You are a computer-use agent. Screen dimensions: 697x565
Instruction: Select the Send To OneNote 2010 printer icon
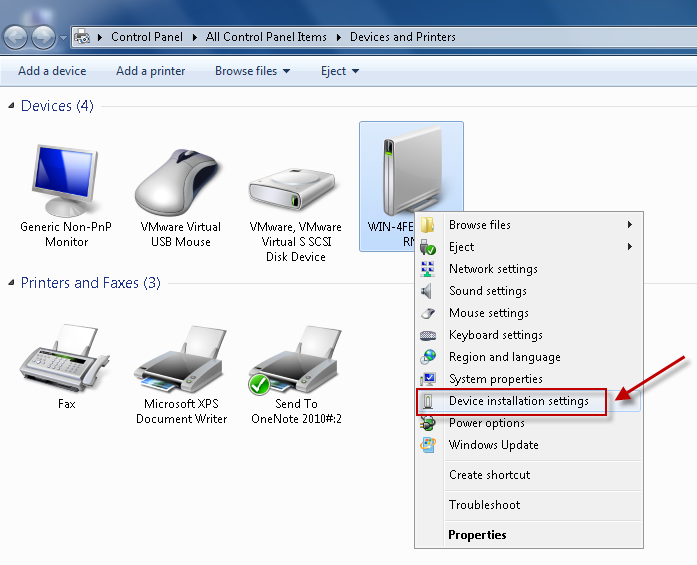click(295, 360)
